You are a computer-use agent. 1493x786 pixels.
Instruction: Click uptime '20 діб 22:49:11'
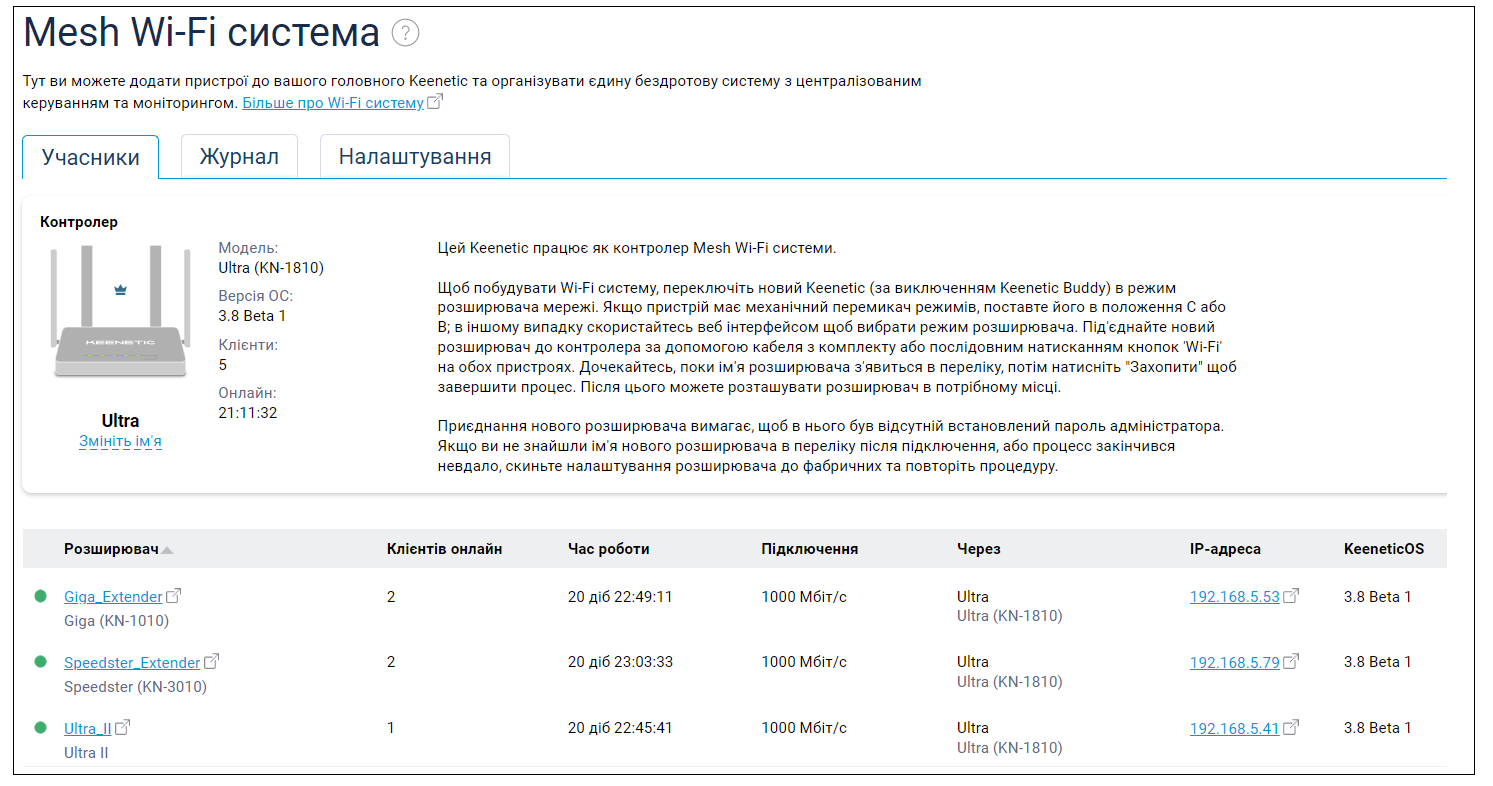click(620, 597)
